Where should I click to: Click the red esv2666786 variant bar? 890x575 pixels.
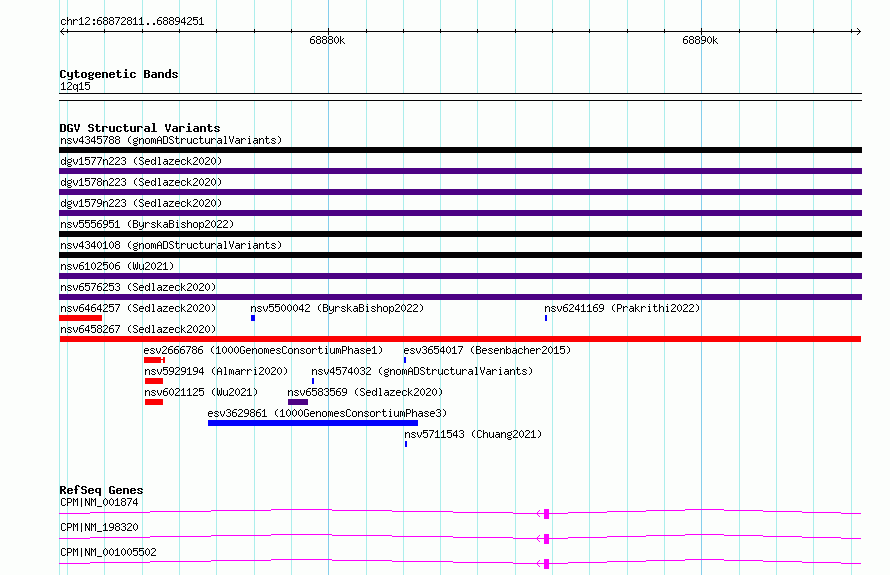point(154,360)
